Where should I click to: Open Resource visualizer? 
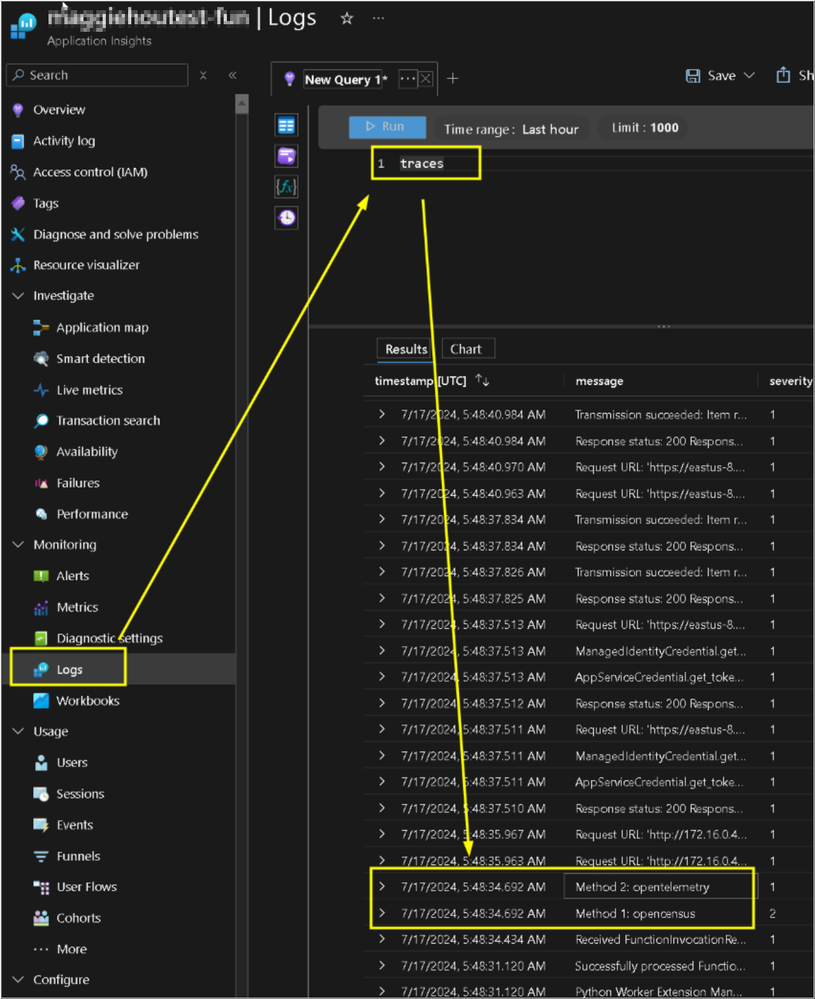click(x=86, y=265)
